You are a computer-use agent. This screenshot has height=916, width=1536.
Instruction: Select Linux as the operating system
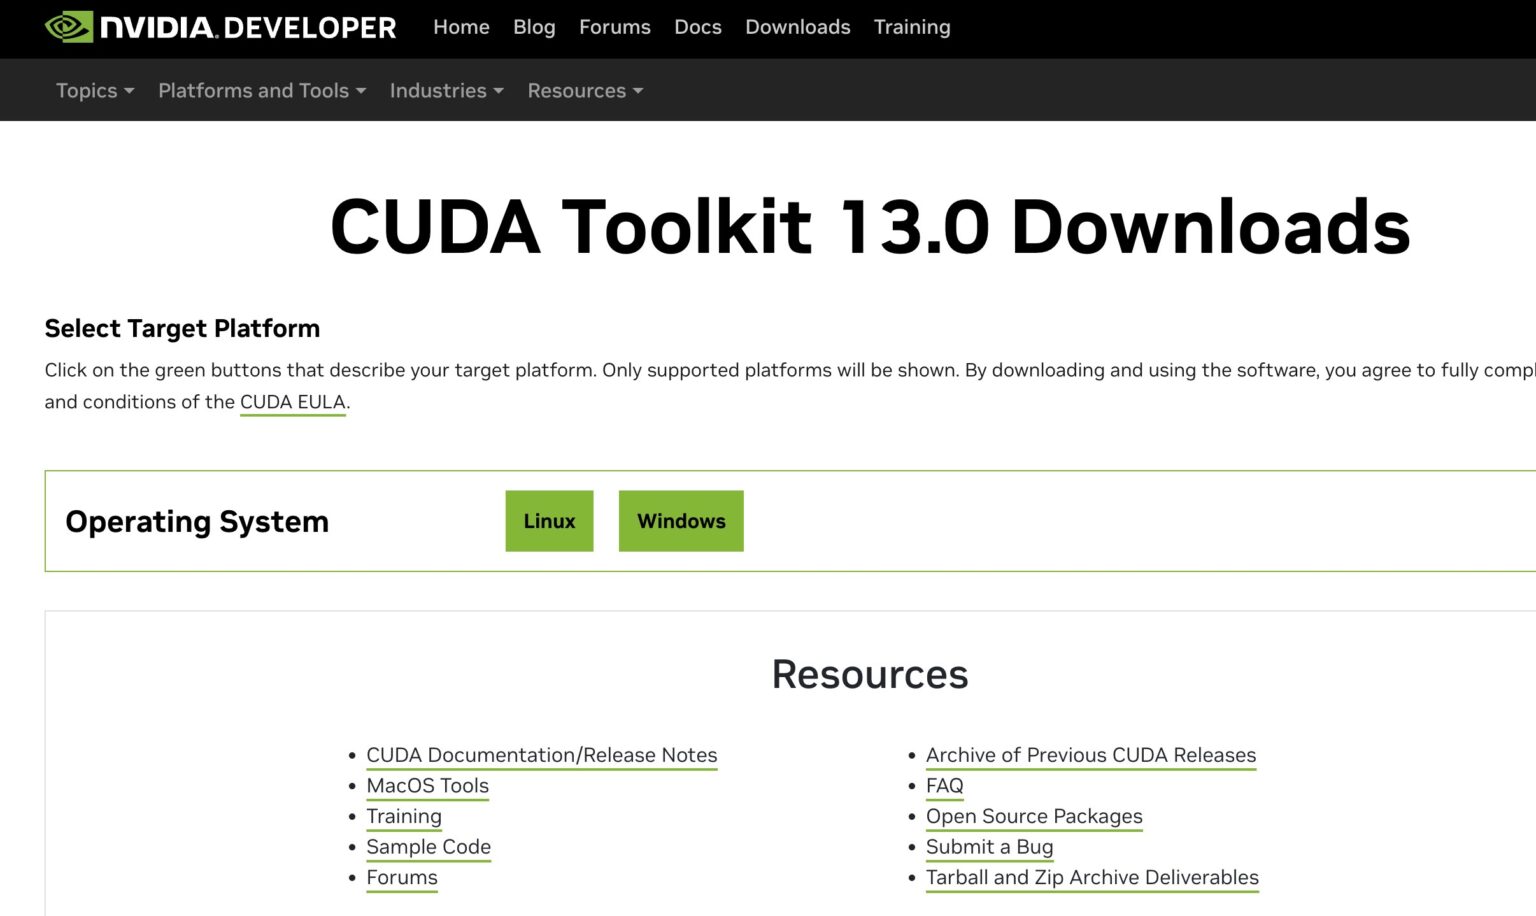tap(548, 520)
